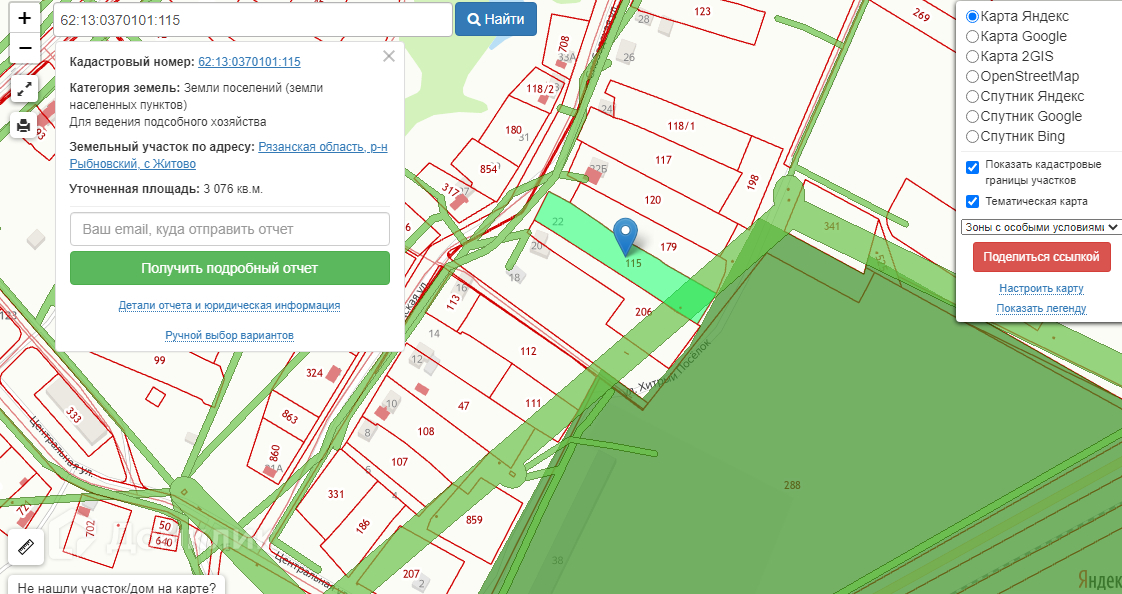
Task: Click parcel label 123 at top
Action: [x=703, y=11]
